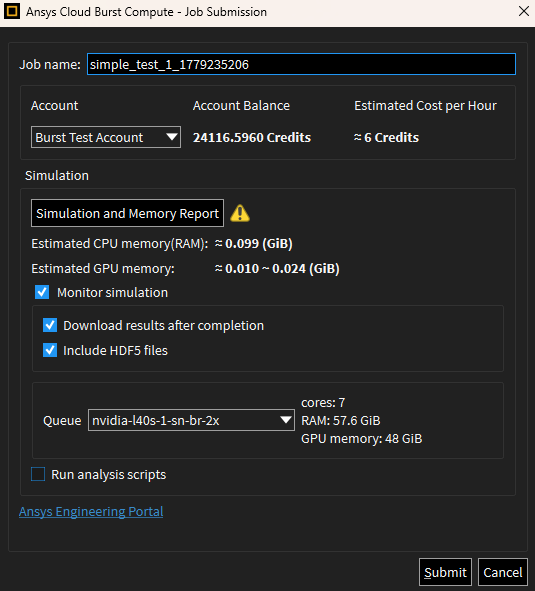Image resolution: width=535 pixels, height=591 pixels.
Task: Close the Job Submission dialog
Action: 524,11
